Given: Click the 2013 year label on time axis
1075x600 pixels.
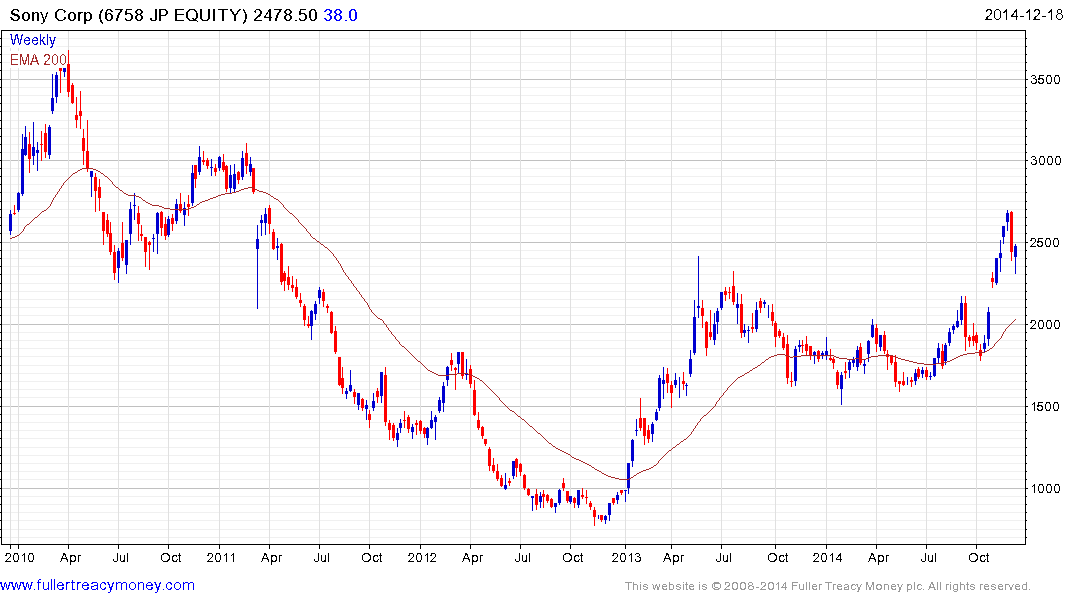Looking at the screenshot, I should click(x=626, y=557).
